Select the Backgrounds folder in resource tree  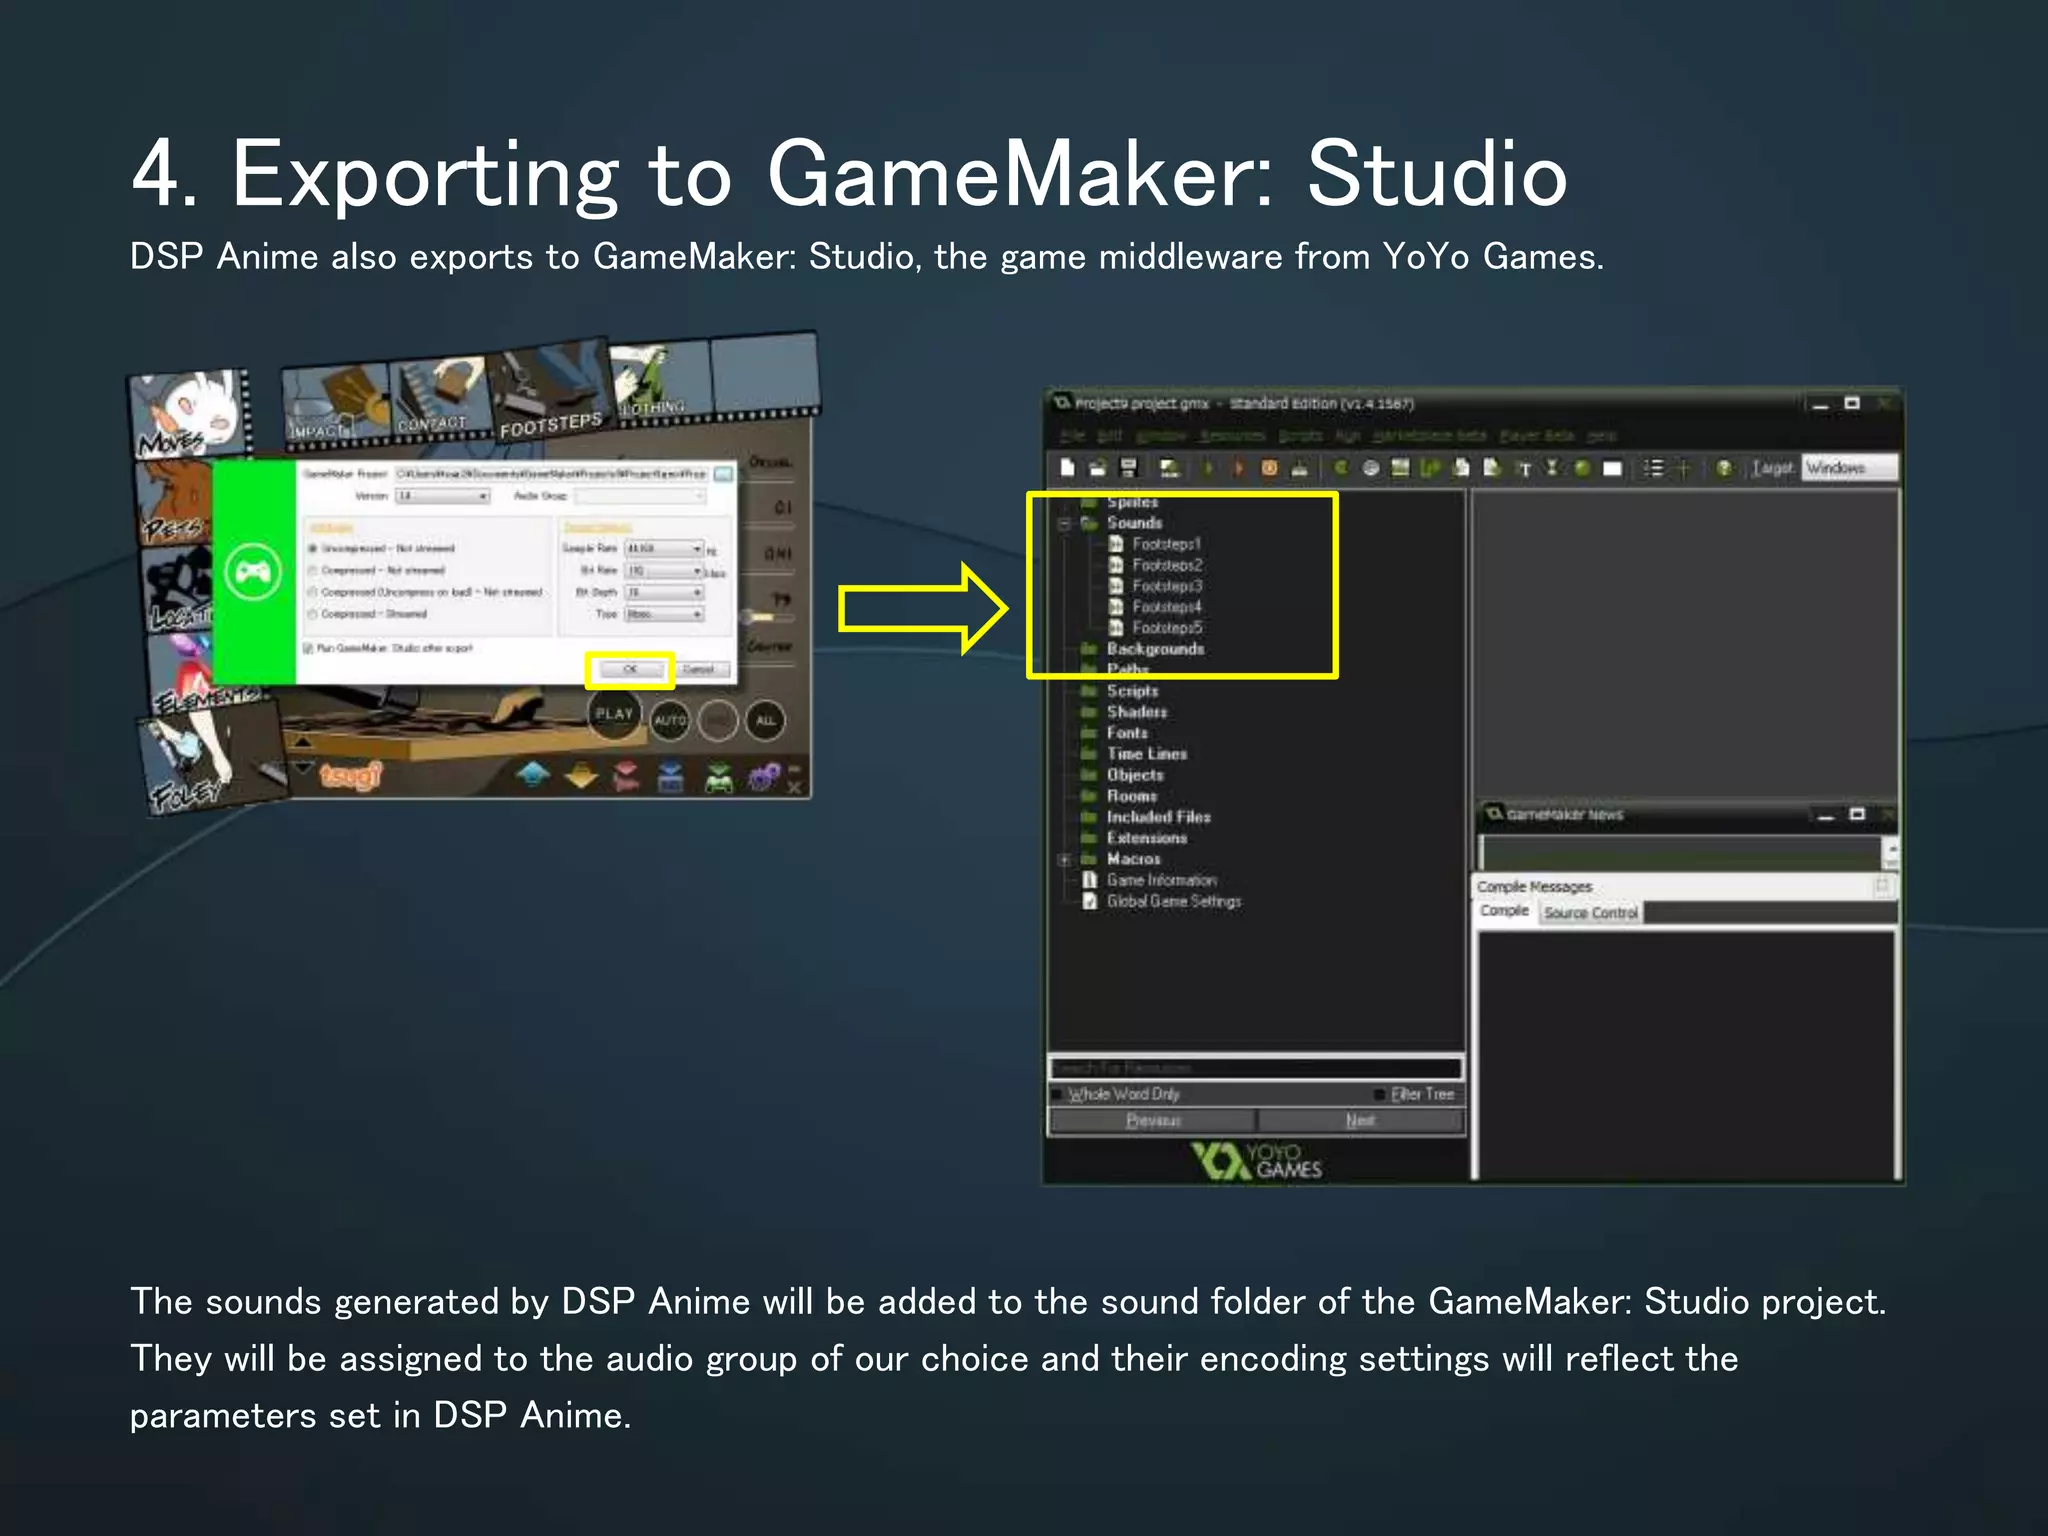pos(1144,649)
